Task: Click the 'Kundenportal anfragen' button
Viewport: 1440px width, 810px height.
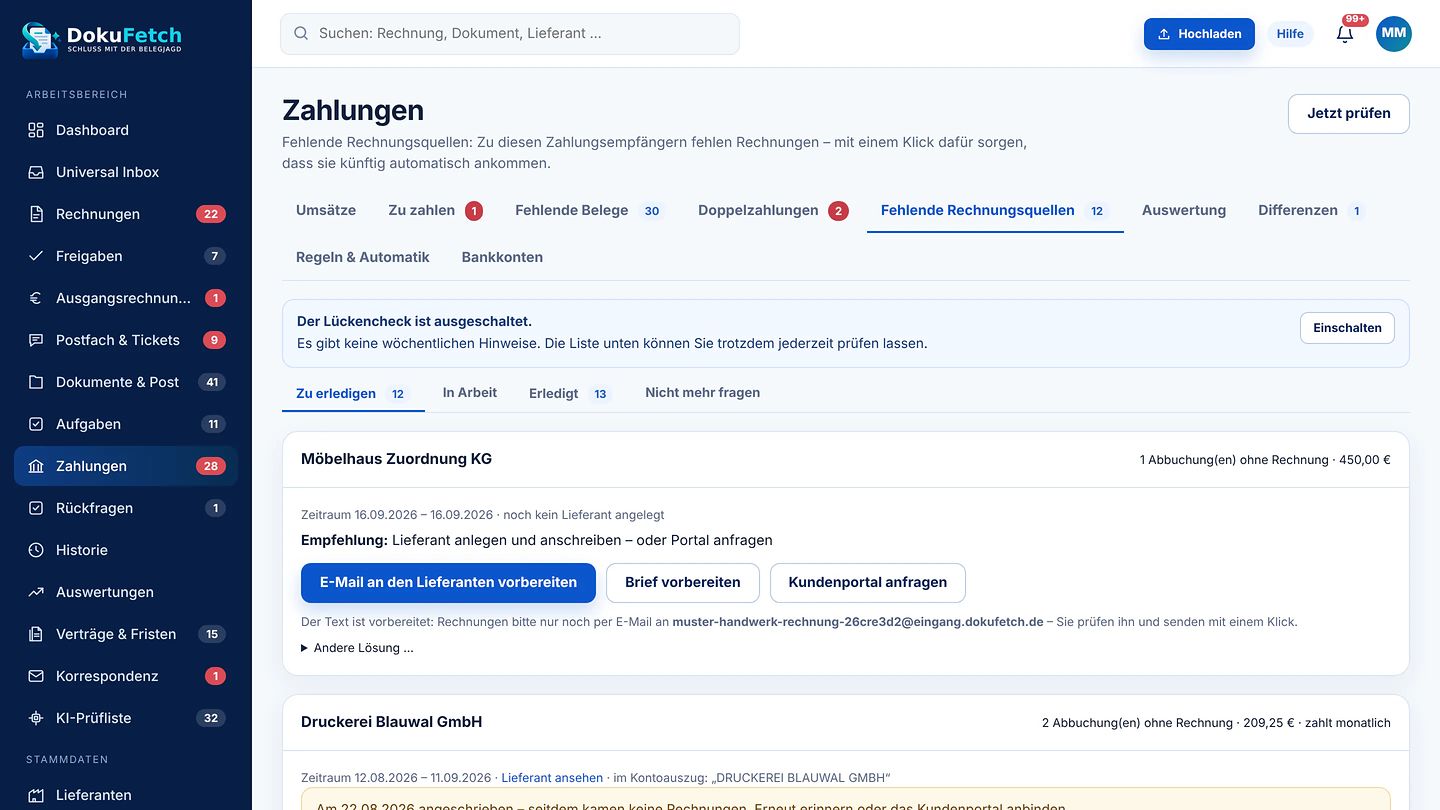Action: (868, 582)
